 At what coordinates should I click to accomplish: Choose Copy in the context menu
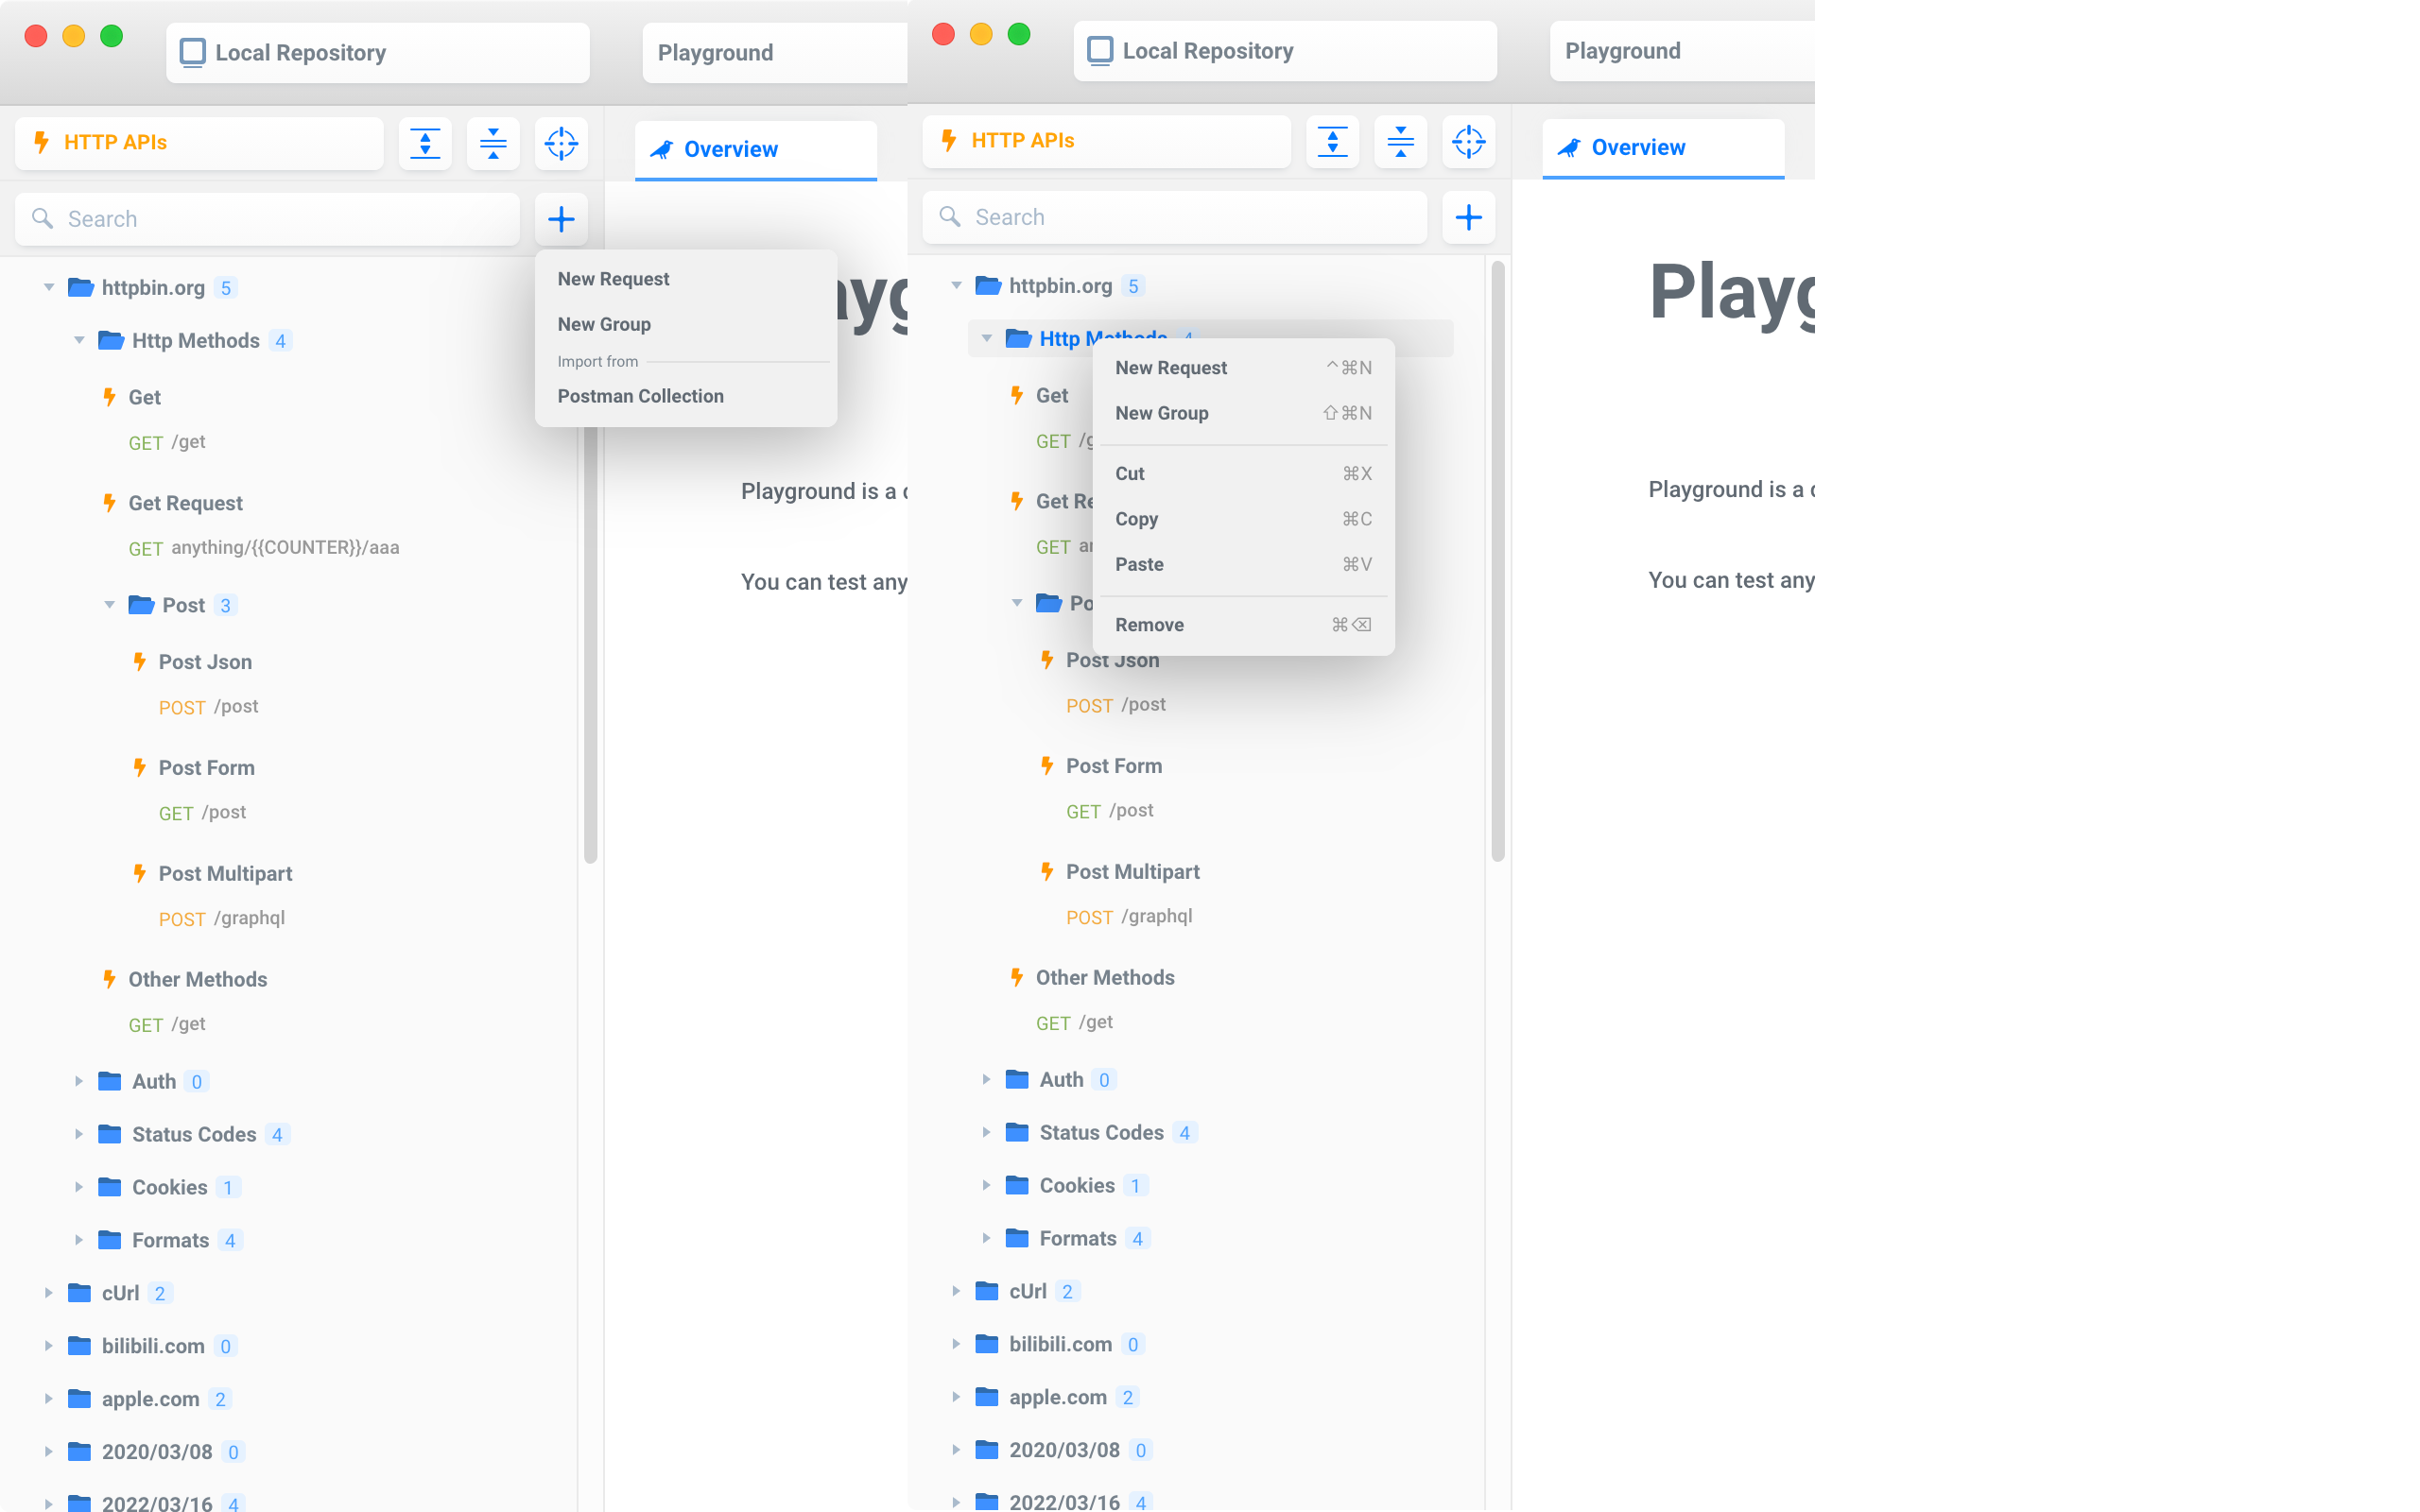1136,519
